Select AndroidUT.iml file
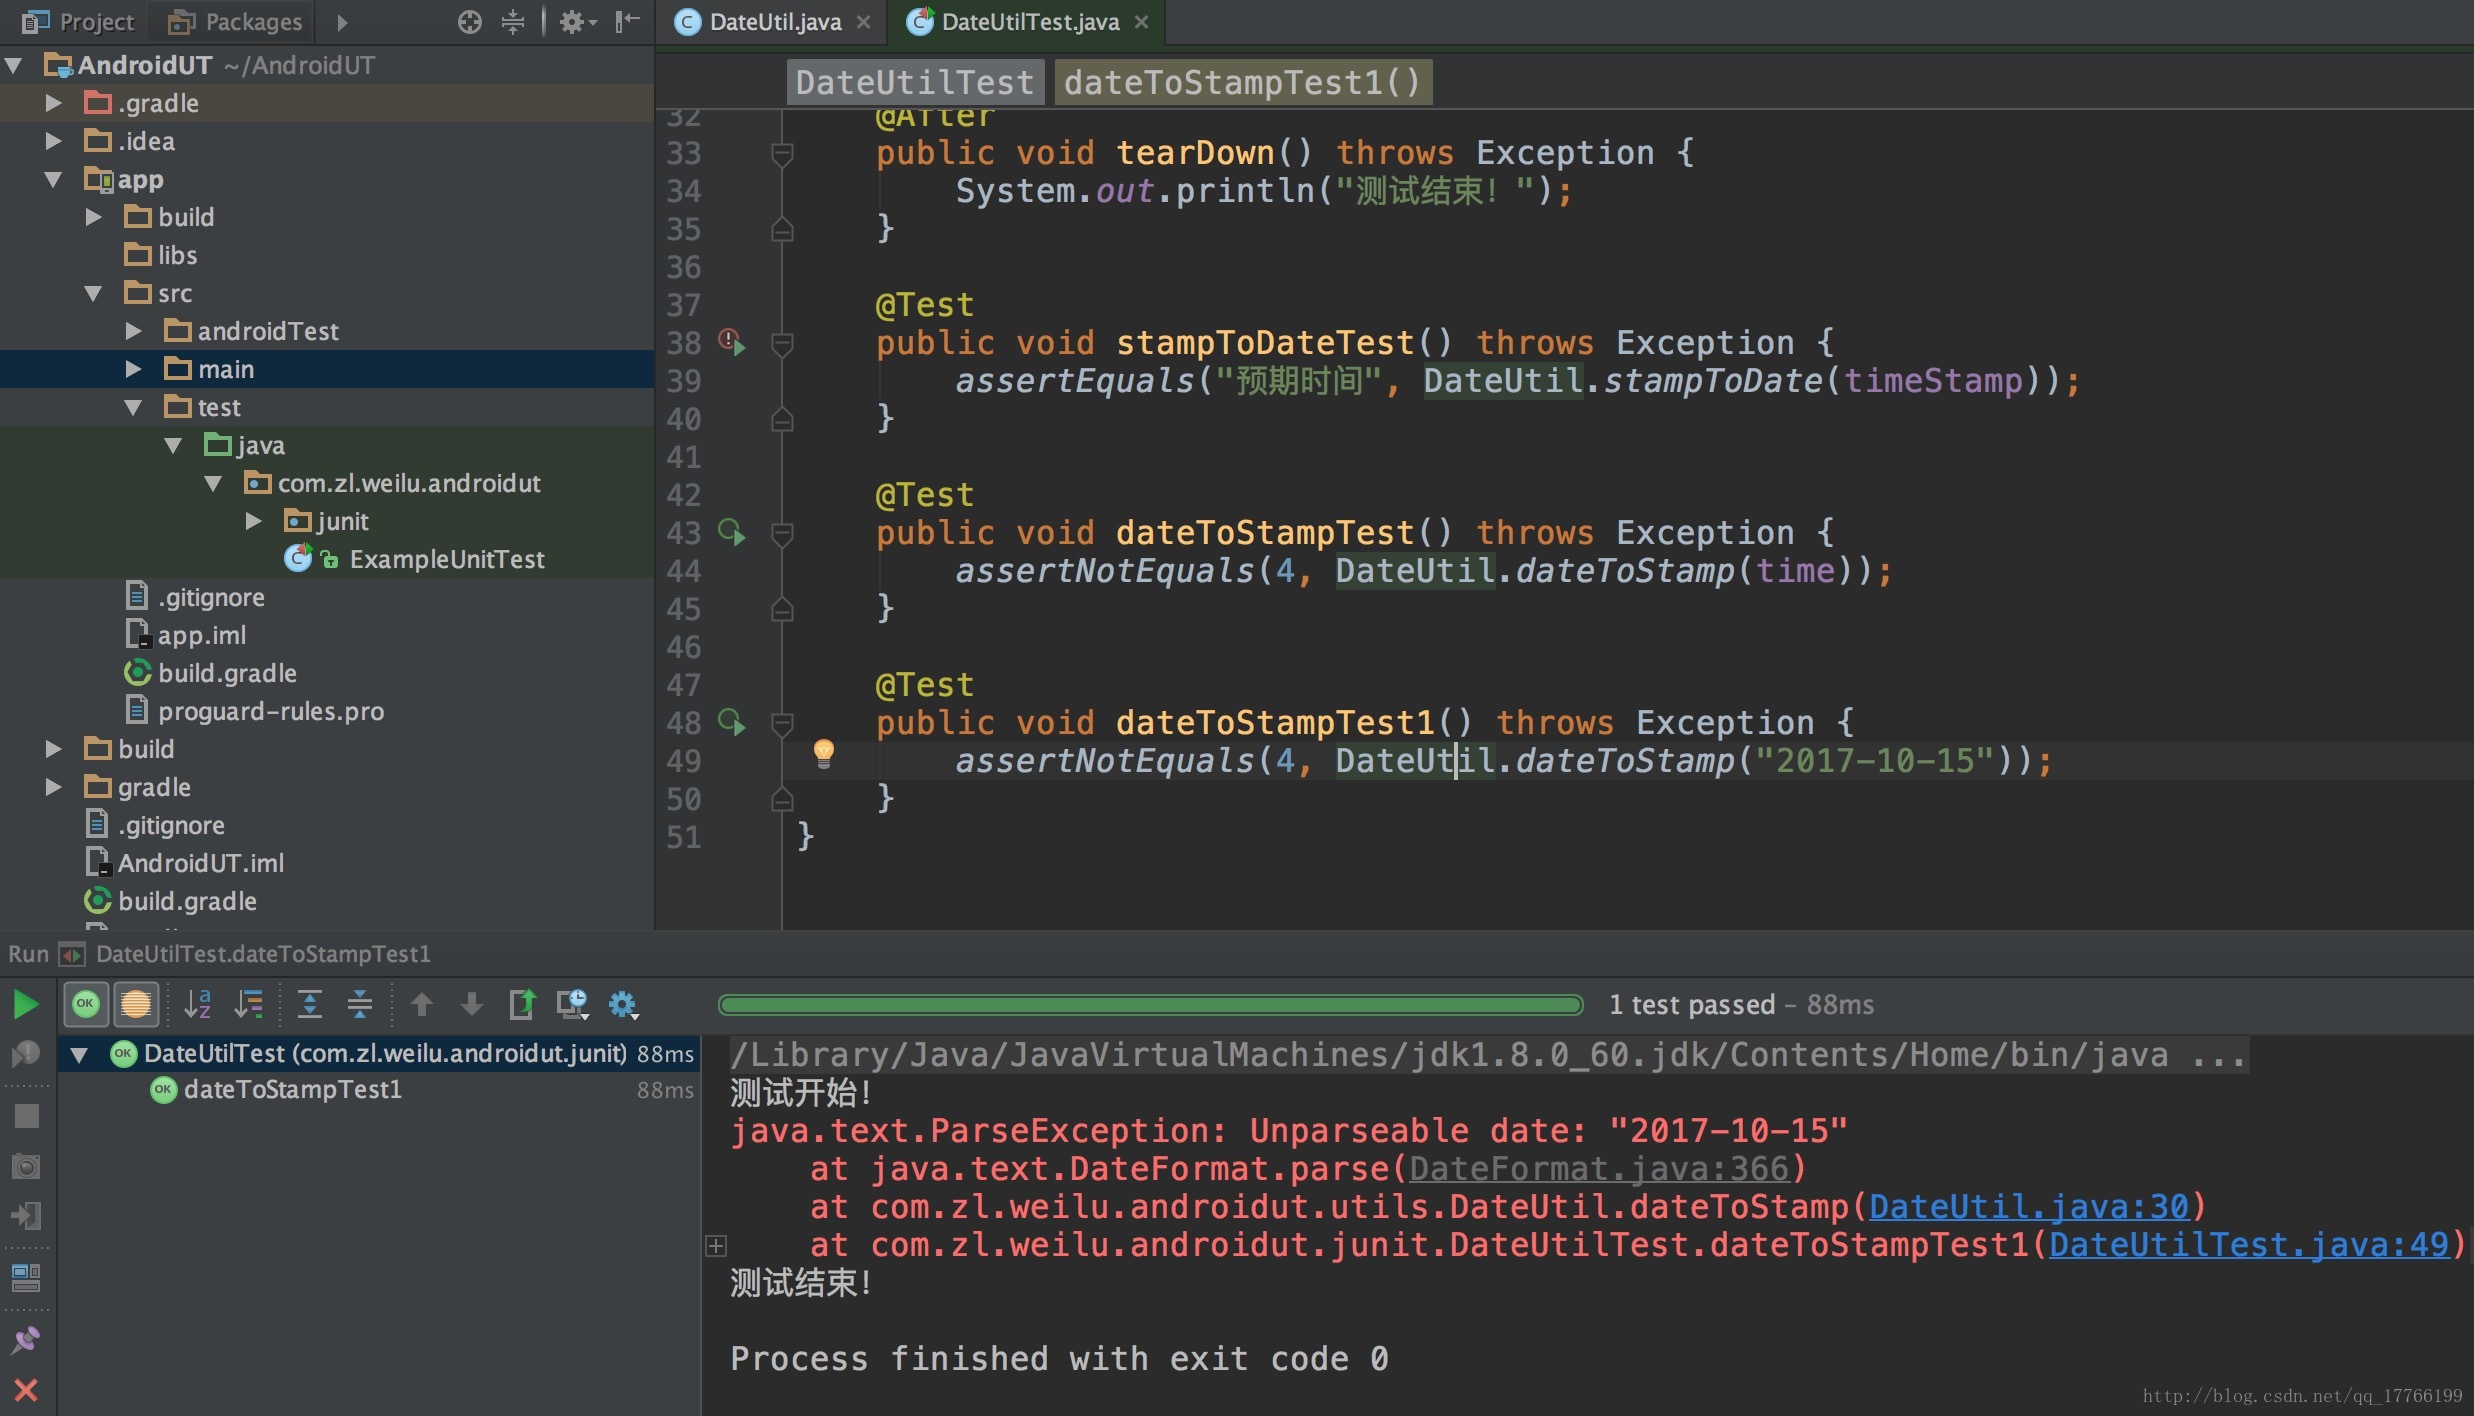2474x1416 pixels. coord(200,864)
